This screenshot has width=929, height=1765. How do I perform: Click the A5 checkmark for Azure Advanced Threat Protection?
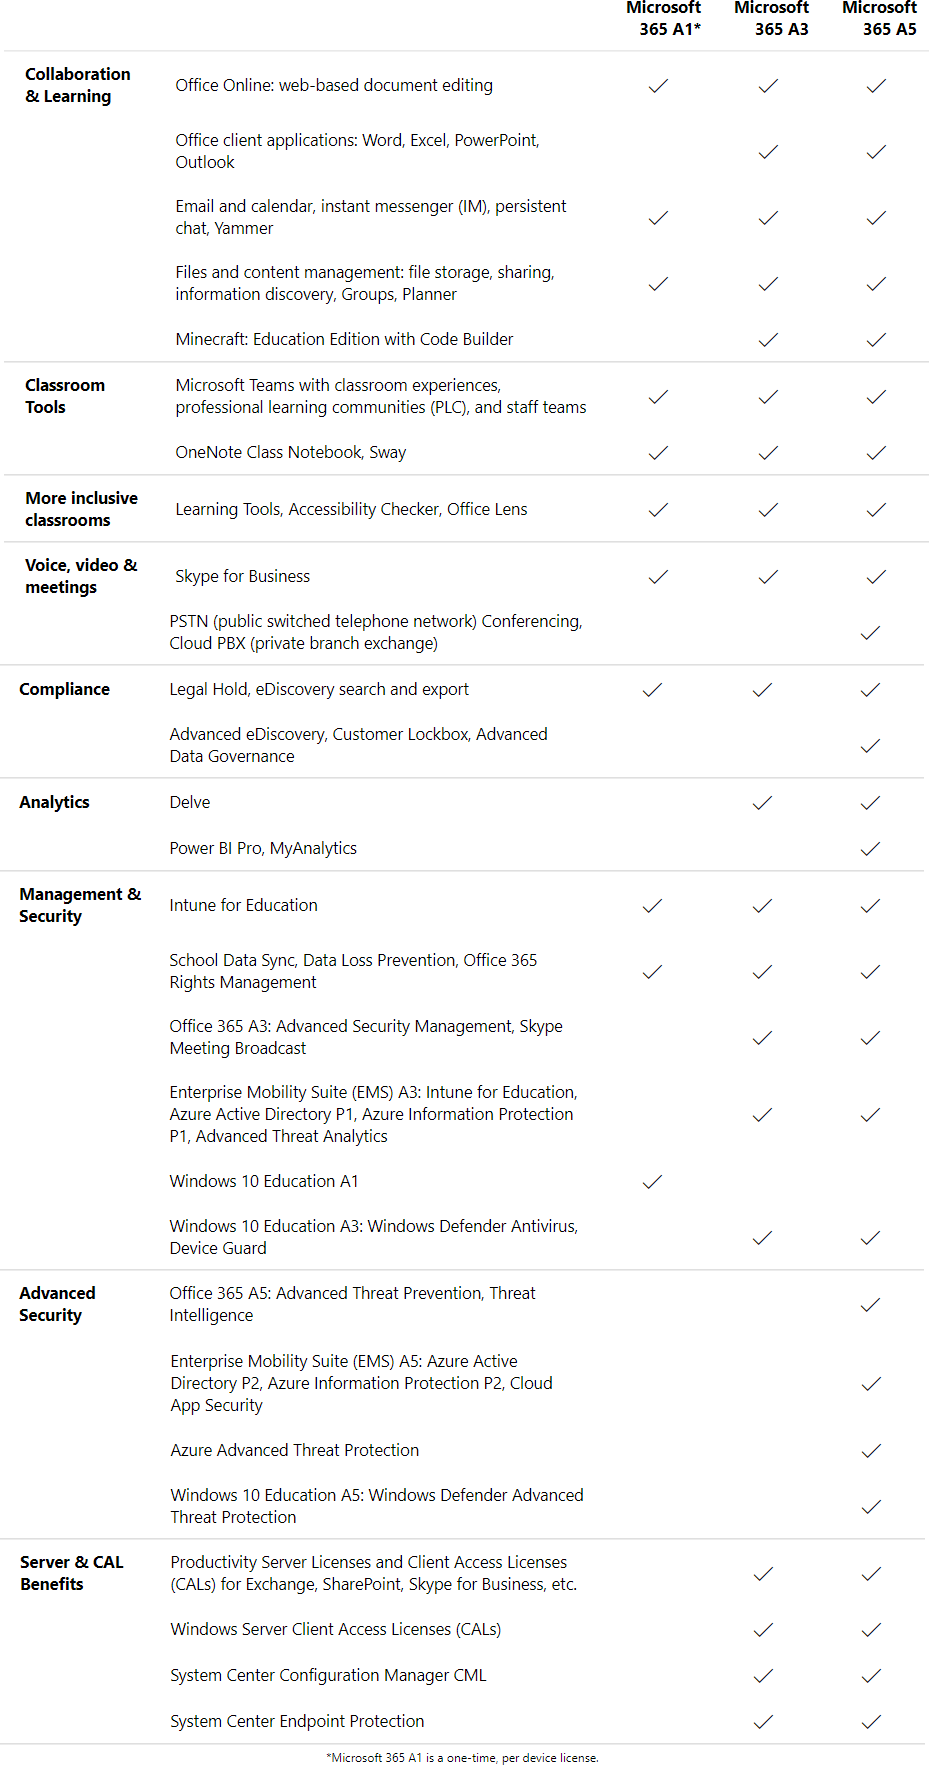point(871,1451)
